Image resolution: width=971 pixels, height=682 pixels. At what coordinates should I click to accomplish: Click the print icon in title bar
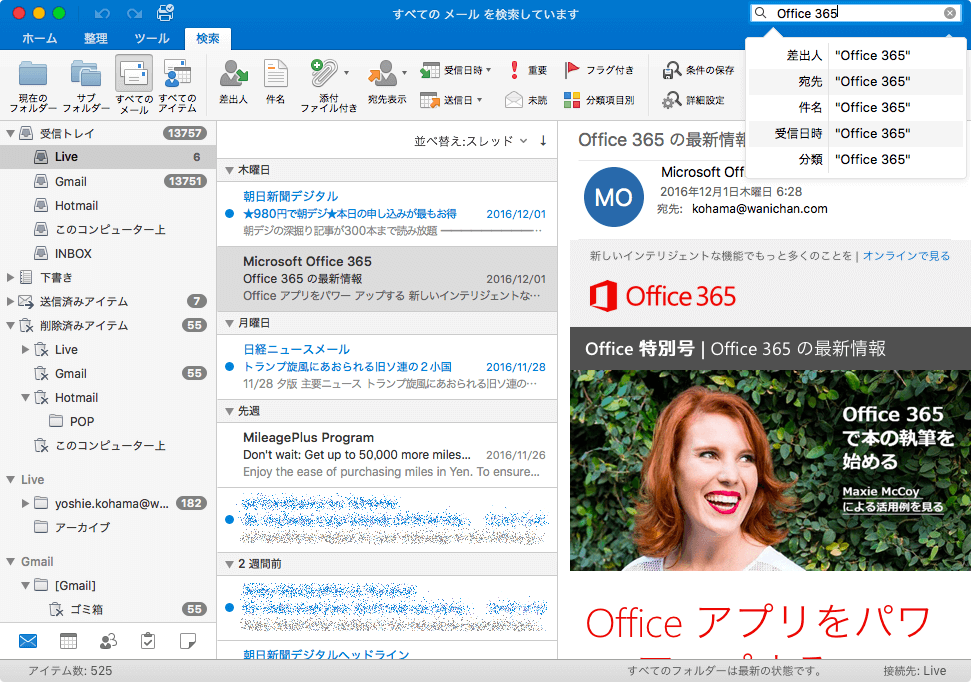pyautogui.click(x=165, y=13)
